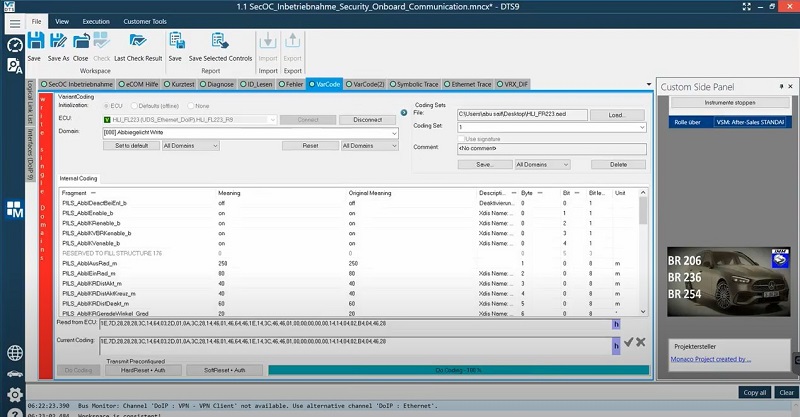Image resolution: width=800 pixels, height=417 pixels.
Task: Open the Monaco Project created by link
Action: 712,358
